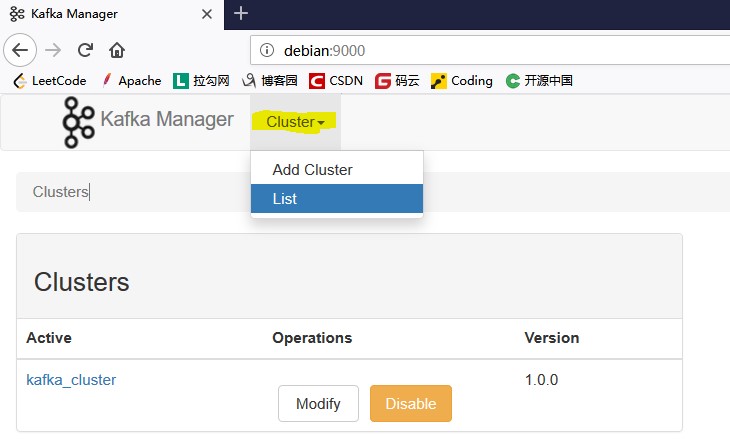Click the Active column header
The width and height of the screenshot is (730, 448).
(x=49, y=338)
